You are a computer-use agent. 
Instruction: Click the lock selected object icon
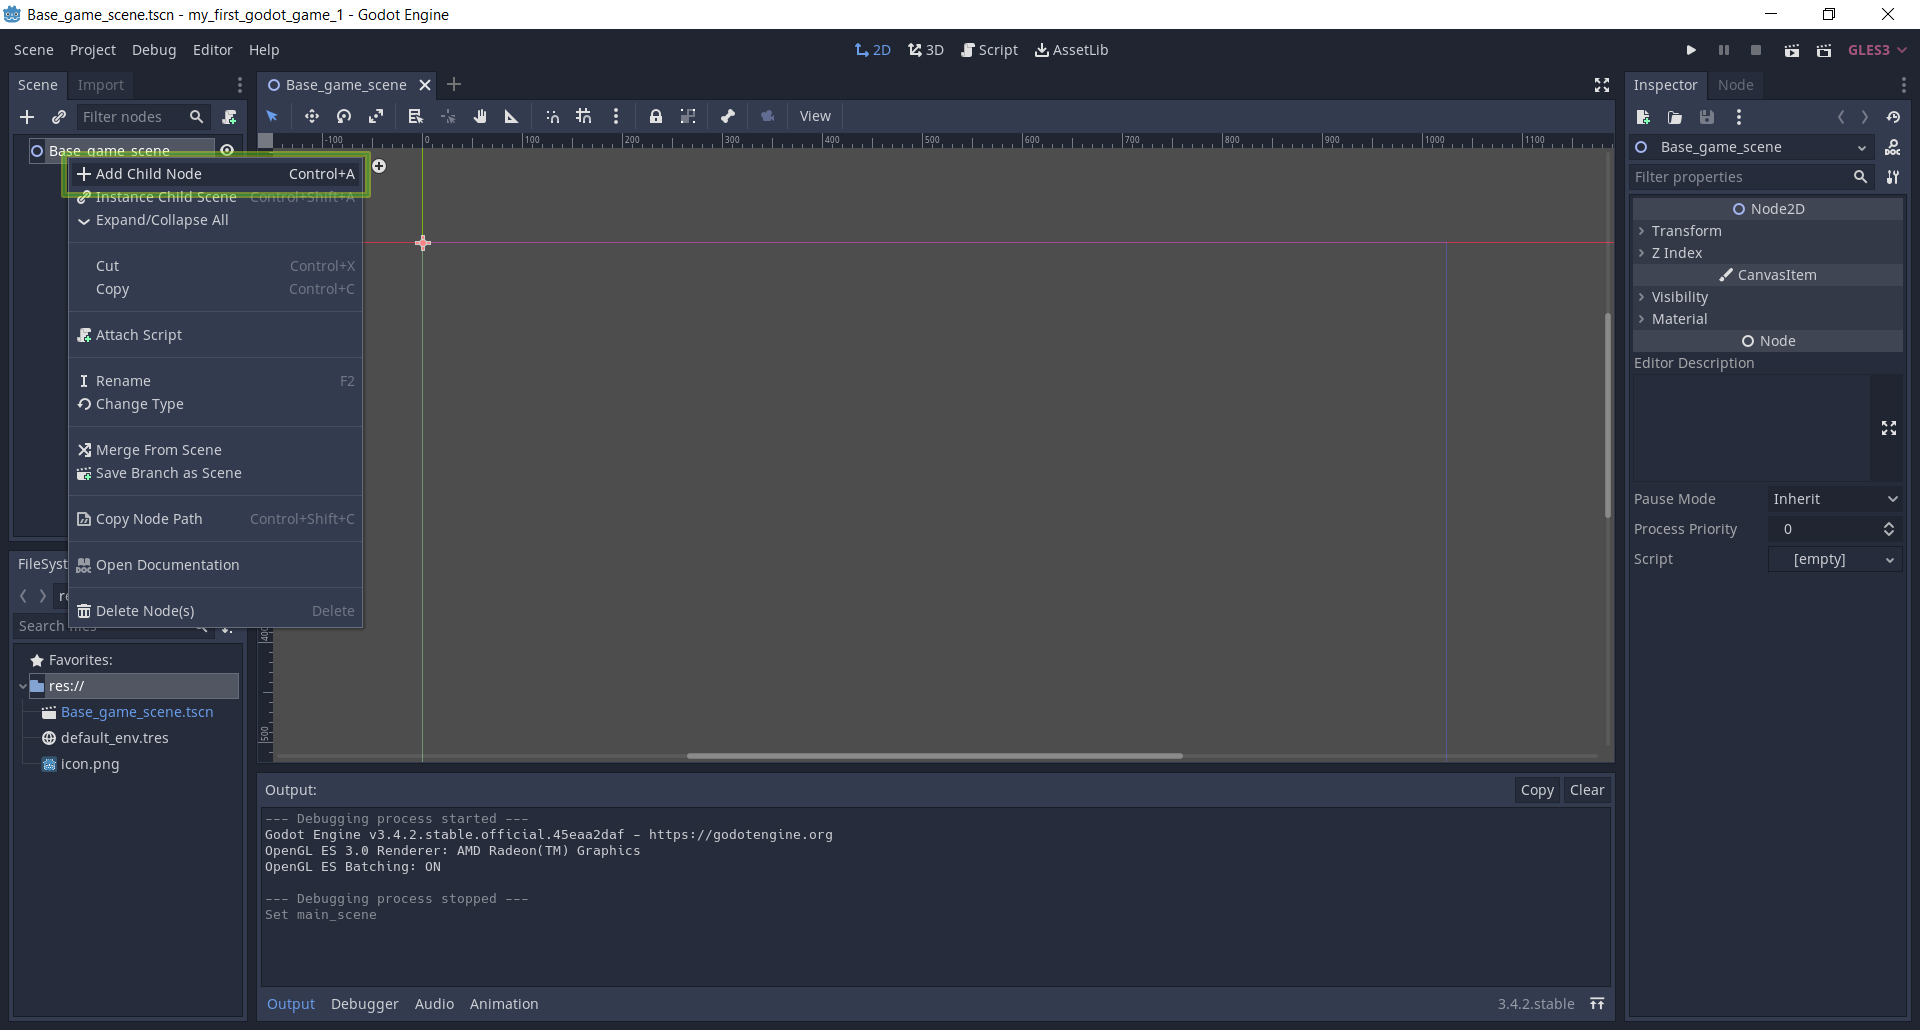pyautogui.click(x=656, y=116)
